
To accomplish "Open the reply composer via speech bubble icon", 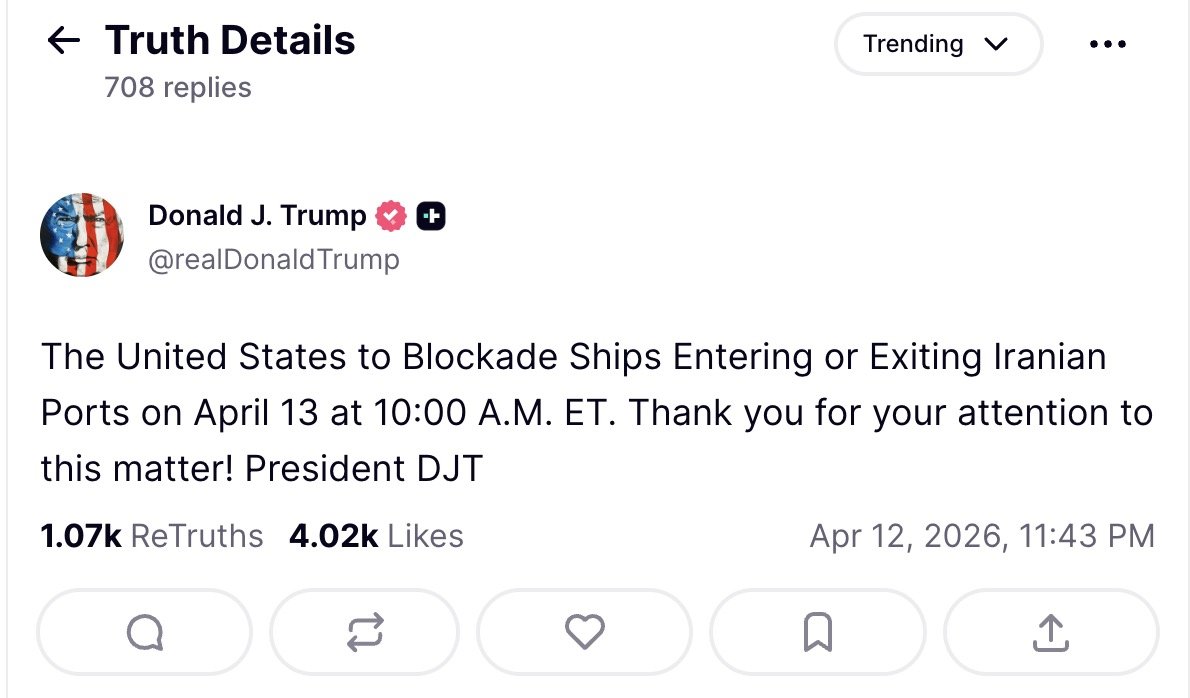I will 144,631.
